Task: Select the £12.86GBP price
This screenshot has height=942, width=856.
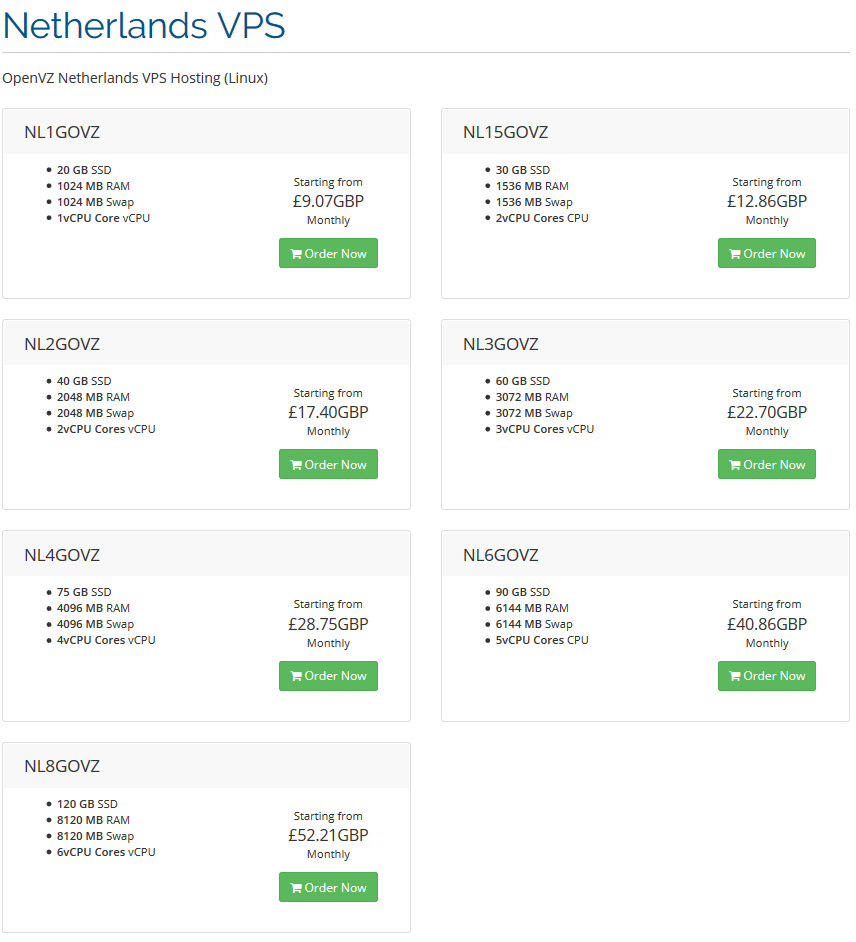Action: tap(766, 201)
